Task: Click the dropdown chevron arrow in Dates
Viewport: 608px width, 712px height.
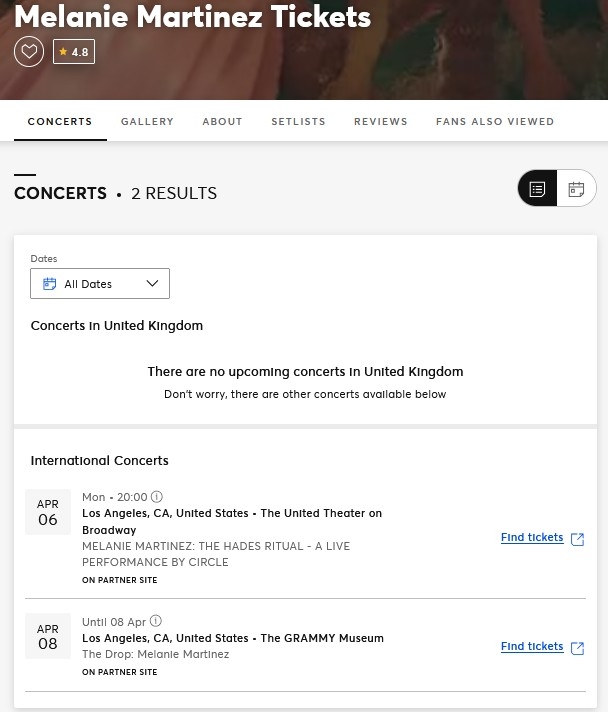Action: coord(152,284)
